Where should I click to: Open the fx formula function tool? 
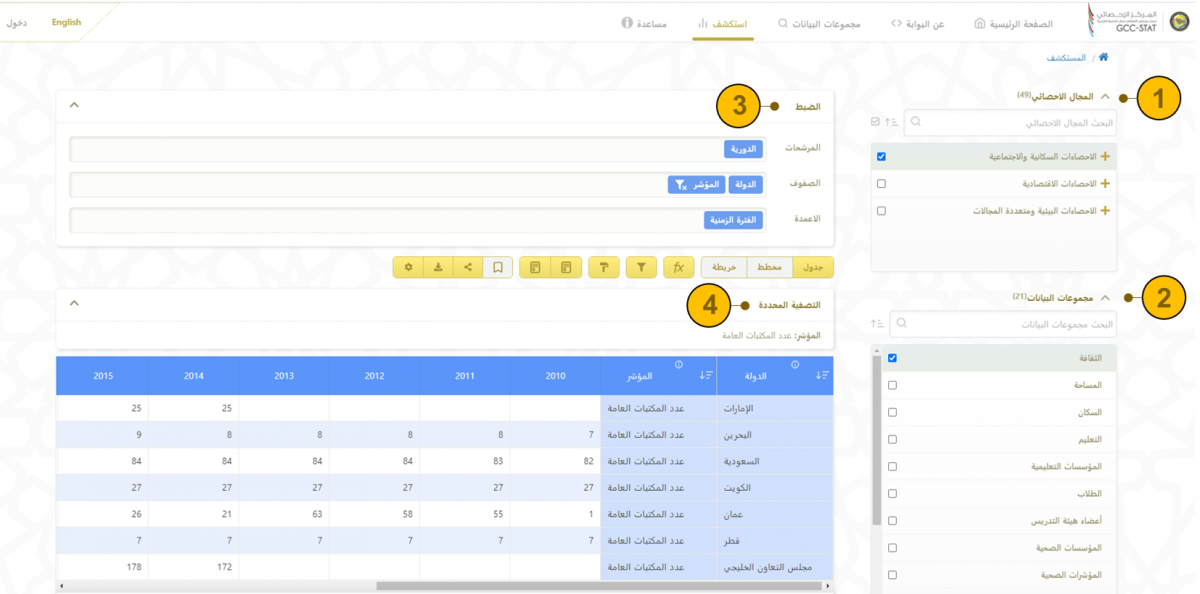click(678, 267)
